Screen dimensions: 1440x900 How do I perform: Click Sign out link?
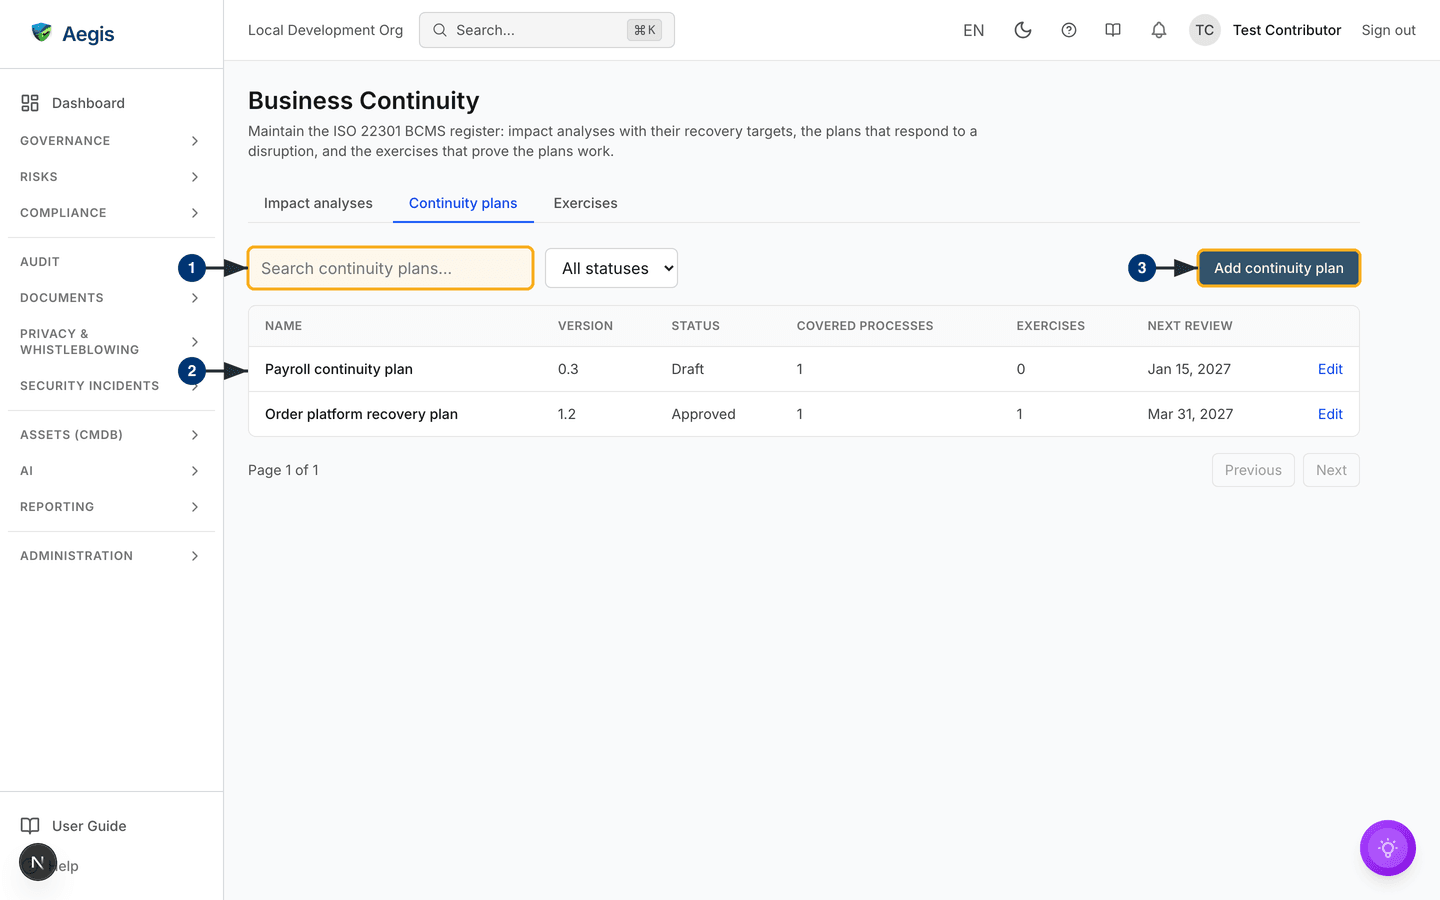point(1388,30)
